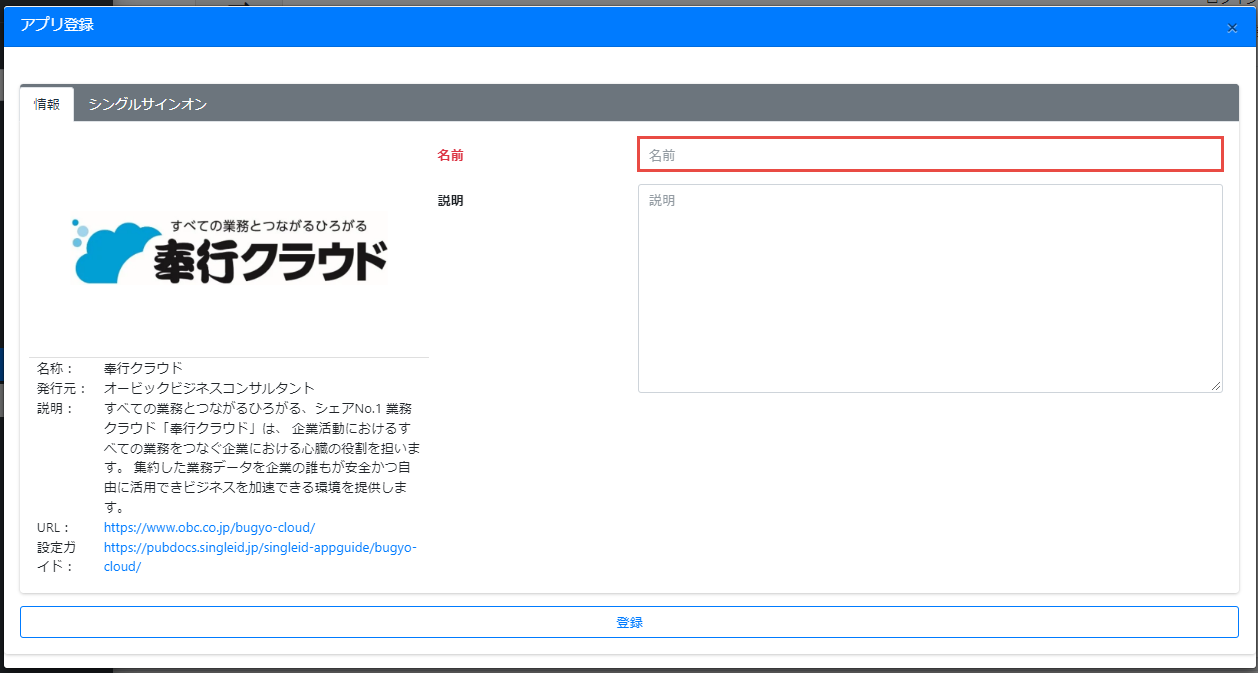Click the app description paragraph text

coord(260,458)
